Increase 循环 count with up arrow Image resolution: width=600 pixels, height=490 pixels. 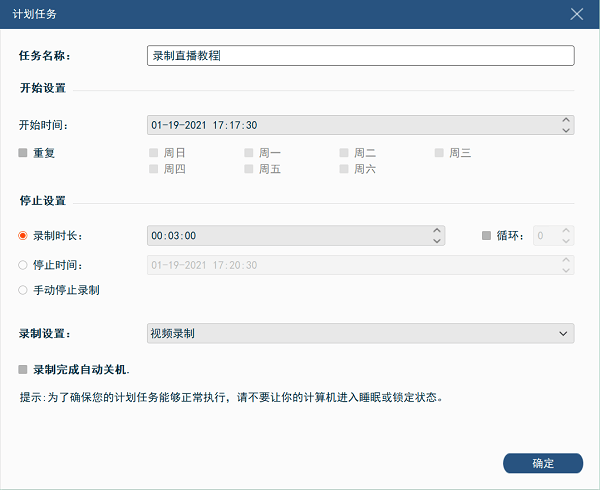click(x=566, y=231)
